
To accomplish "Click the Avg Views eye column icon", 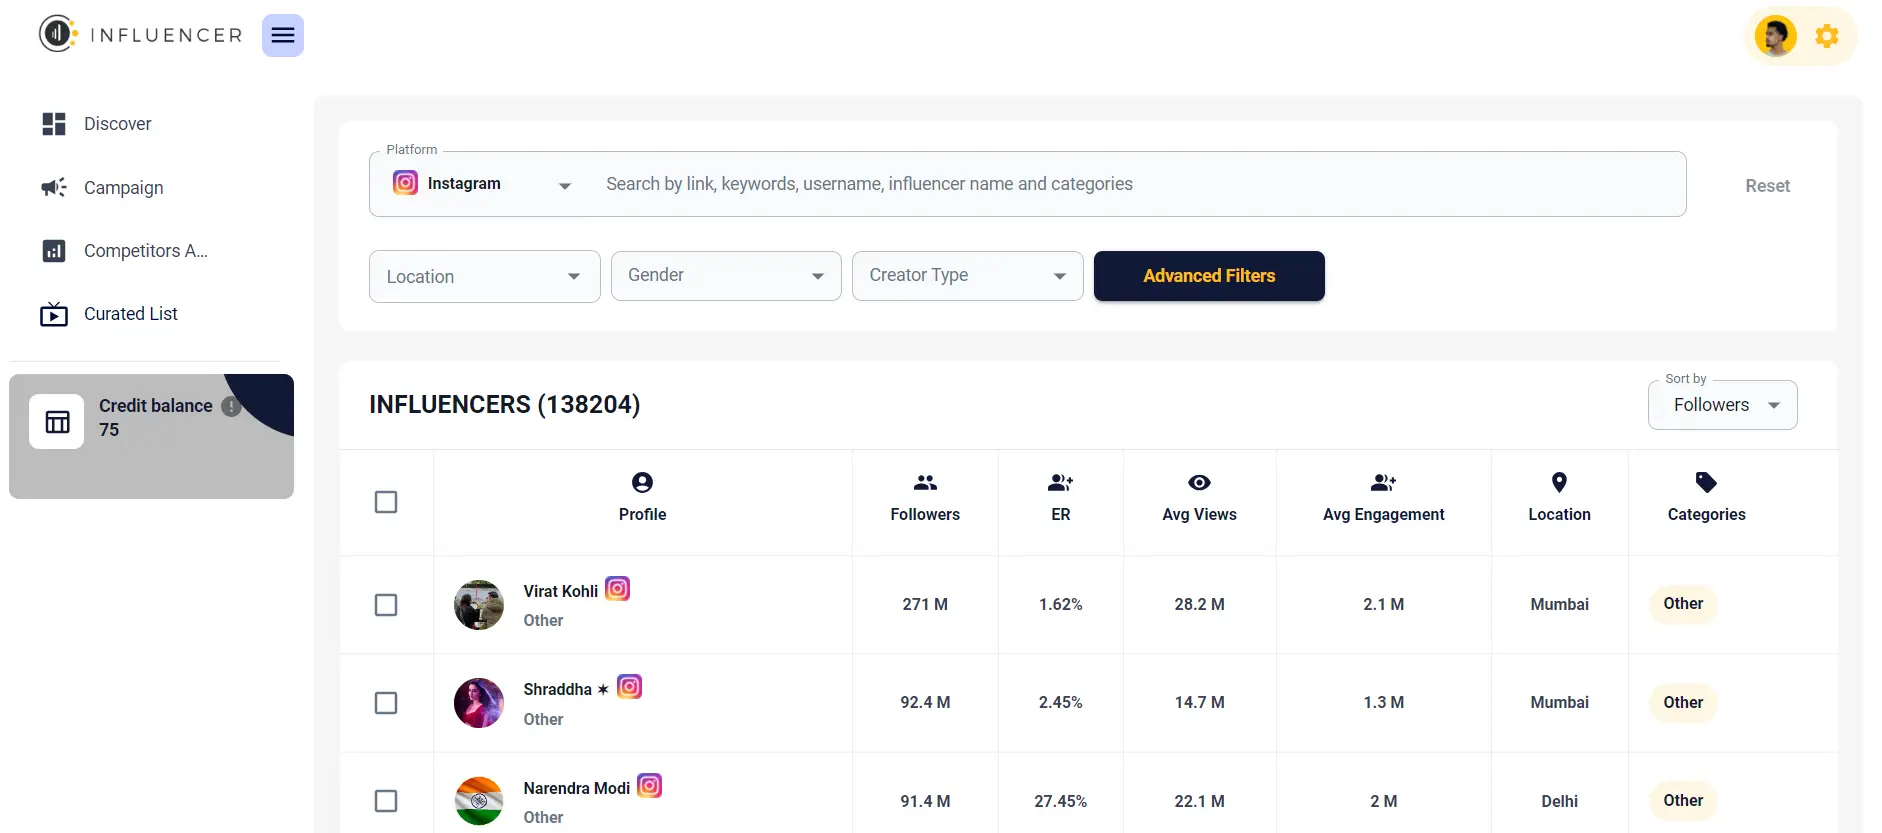I will [x=1199, y=483].
